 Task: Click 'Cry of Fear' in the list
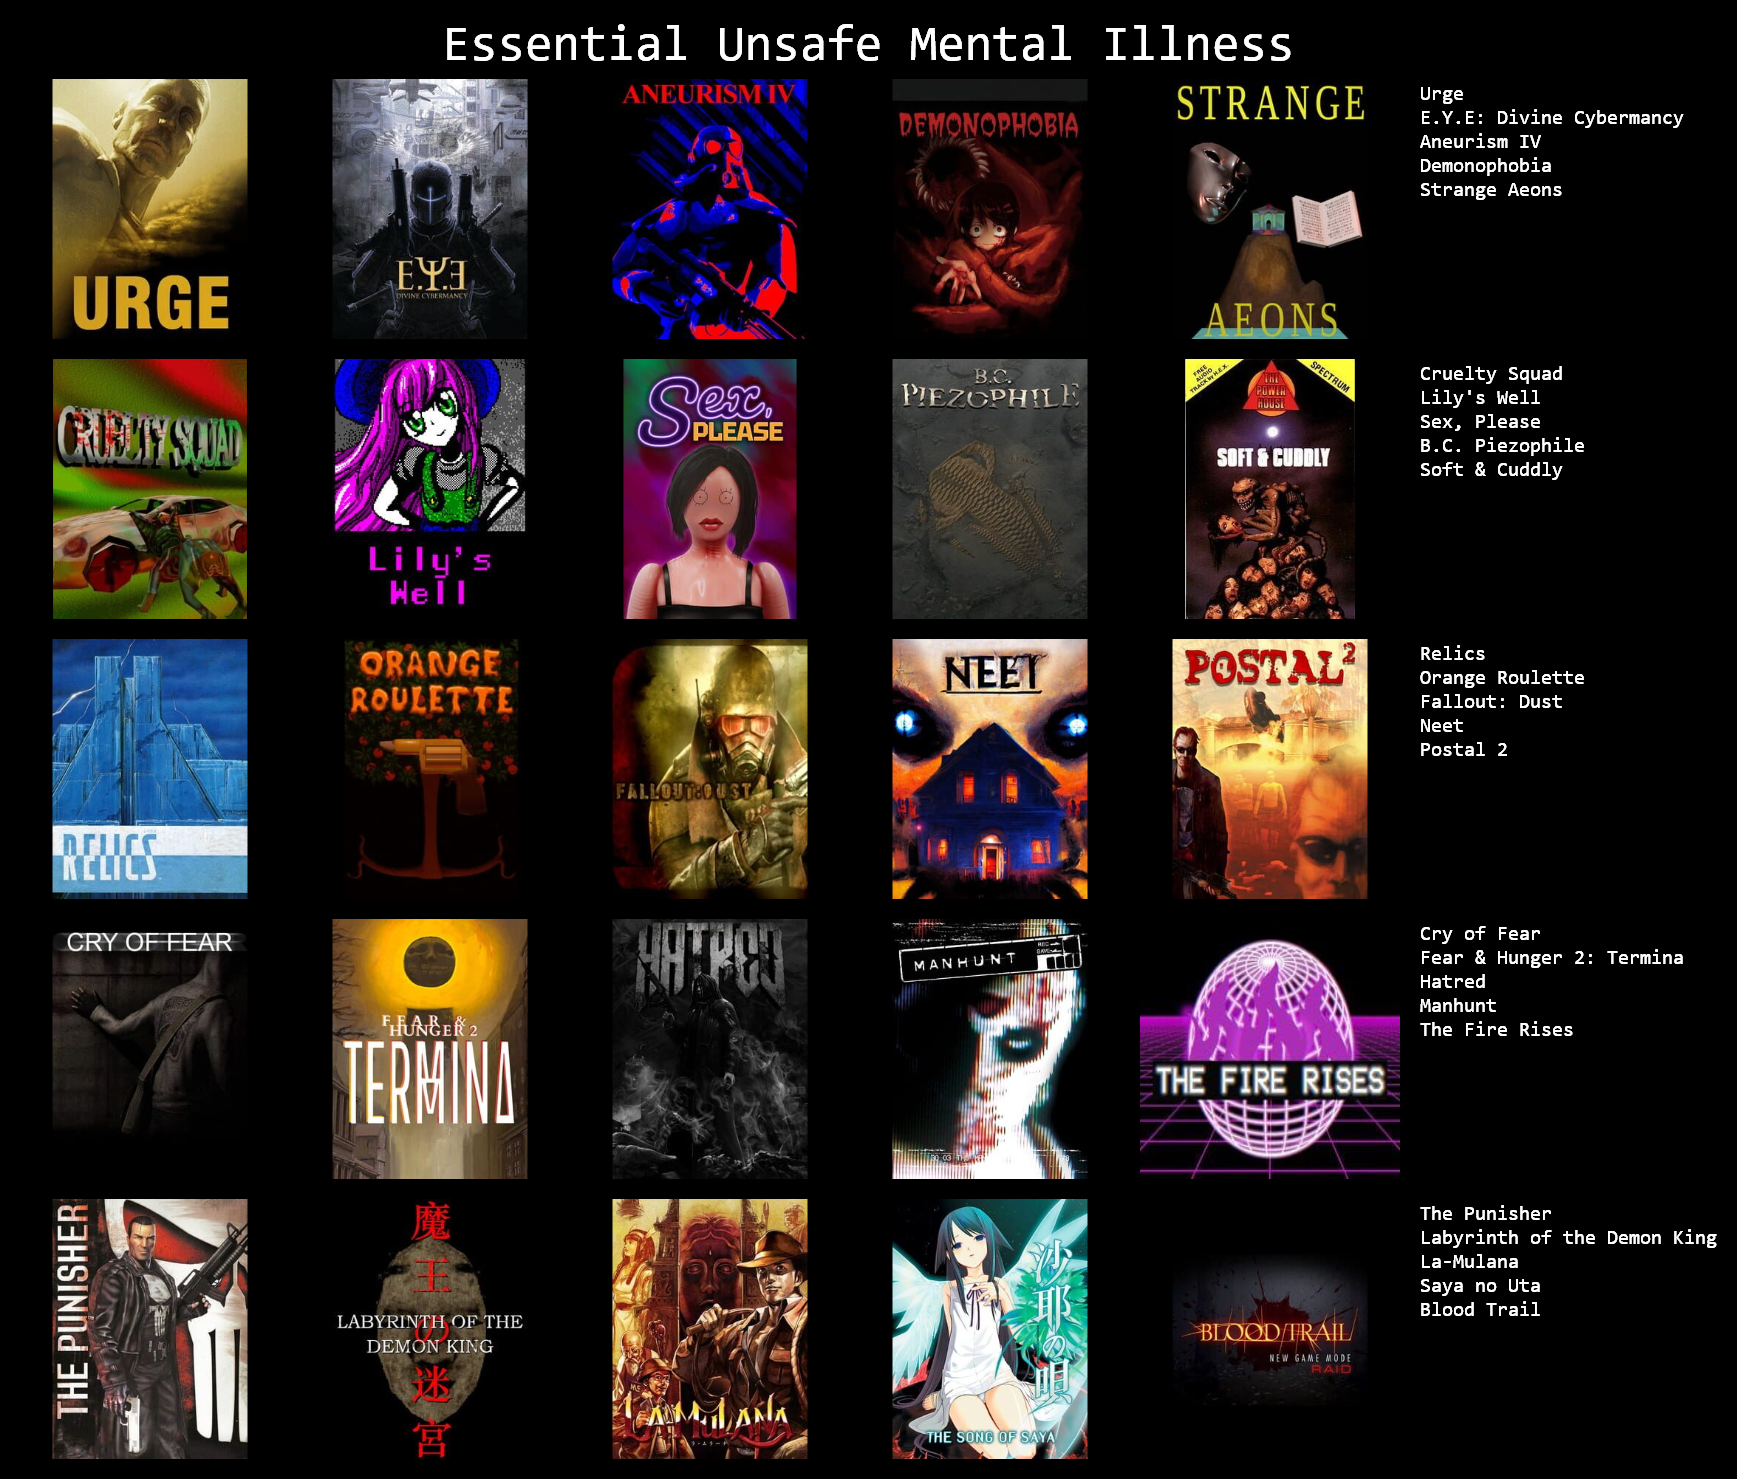click(1479, 934)
